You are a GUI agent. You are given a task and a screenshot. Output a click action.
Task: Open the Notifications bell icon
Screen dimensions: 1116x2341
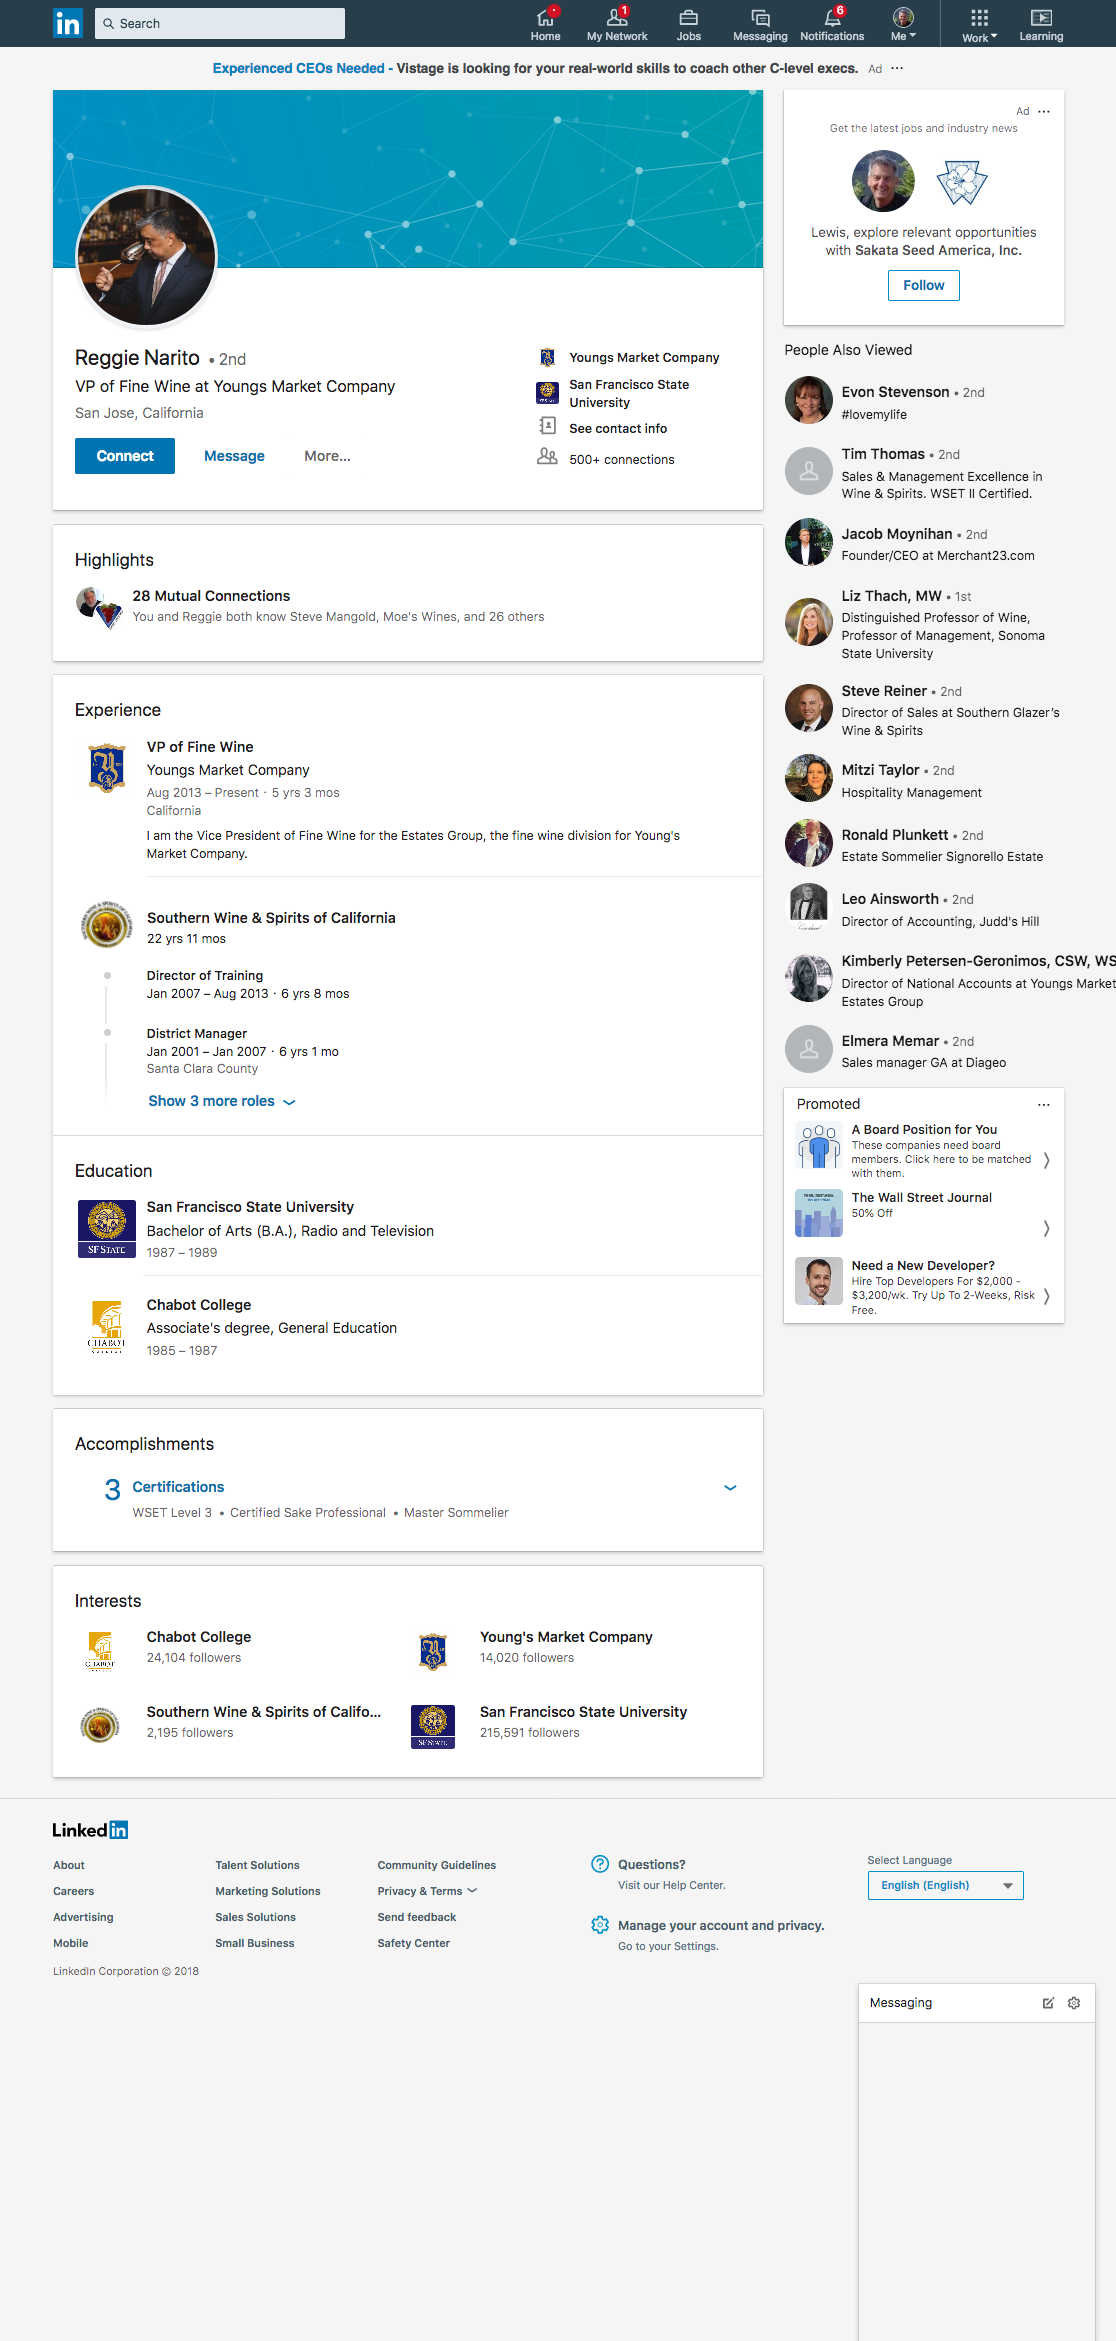pos(832,24)
